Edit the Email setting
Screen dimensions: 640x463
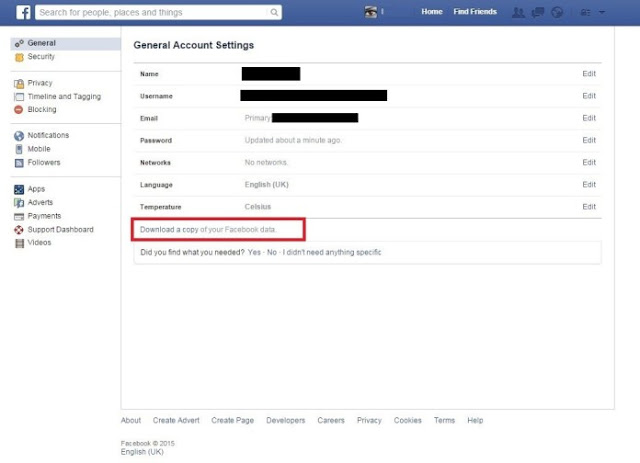coord(589,118)
